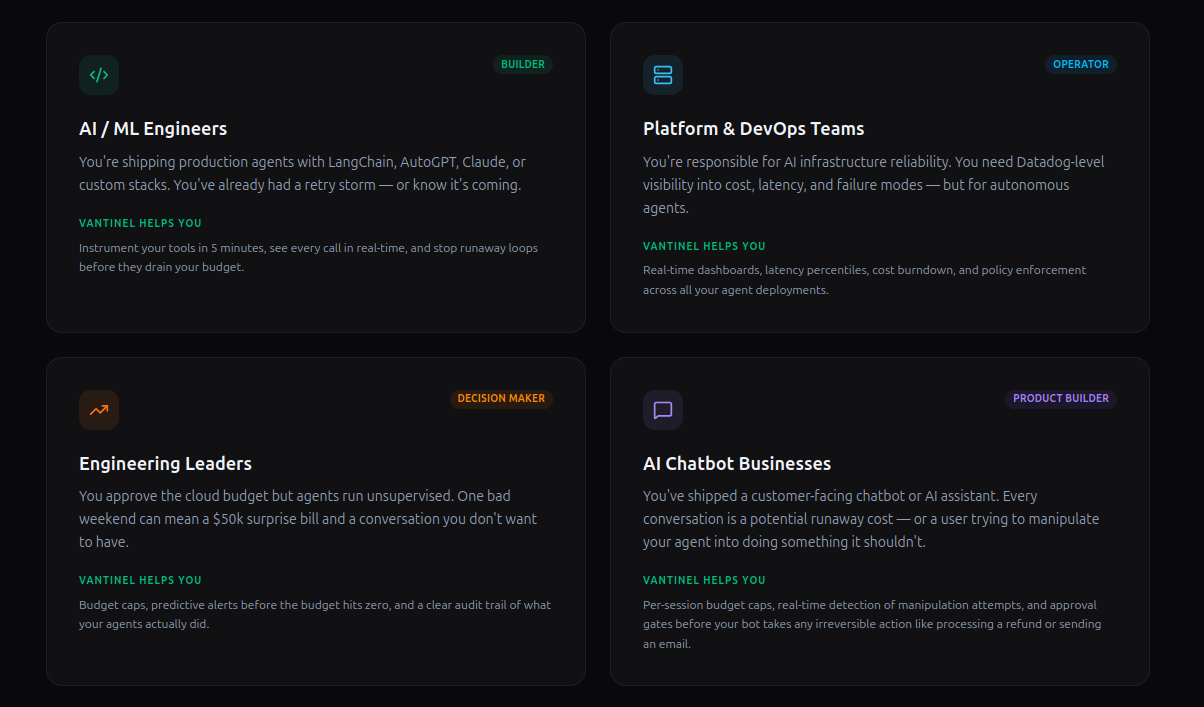
Task: Click 'Instrument your tools in 5 minutes' text
Action: [309, 258]
